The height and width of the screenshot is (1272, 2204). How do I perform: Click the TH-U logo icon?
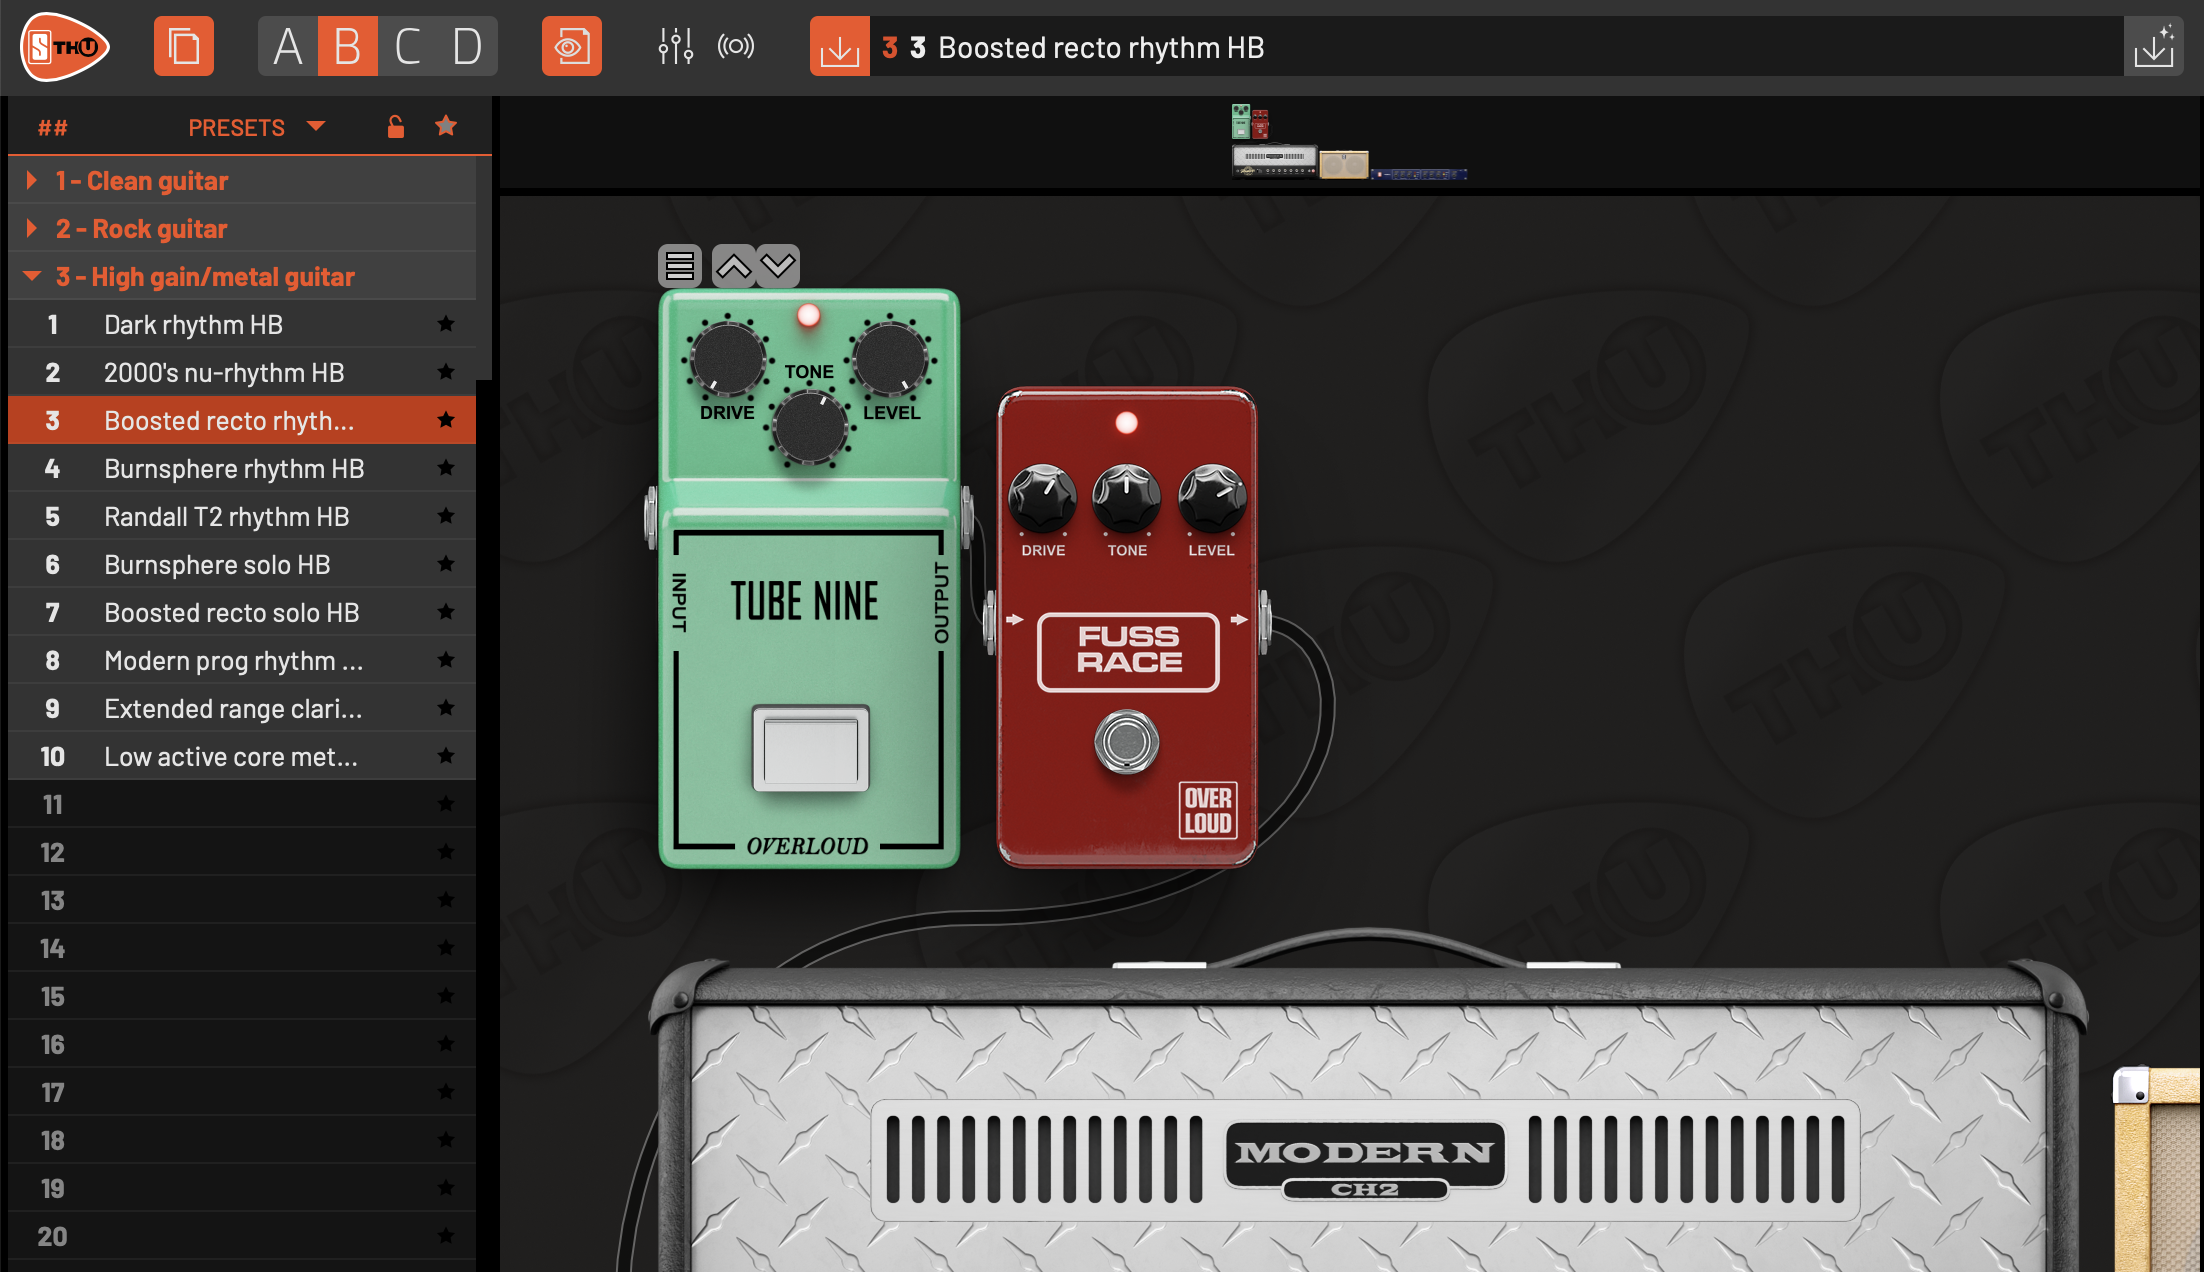click(x=65, y=47)
